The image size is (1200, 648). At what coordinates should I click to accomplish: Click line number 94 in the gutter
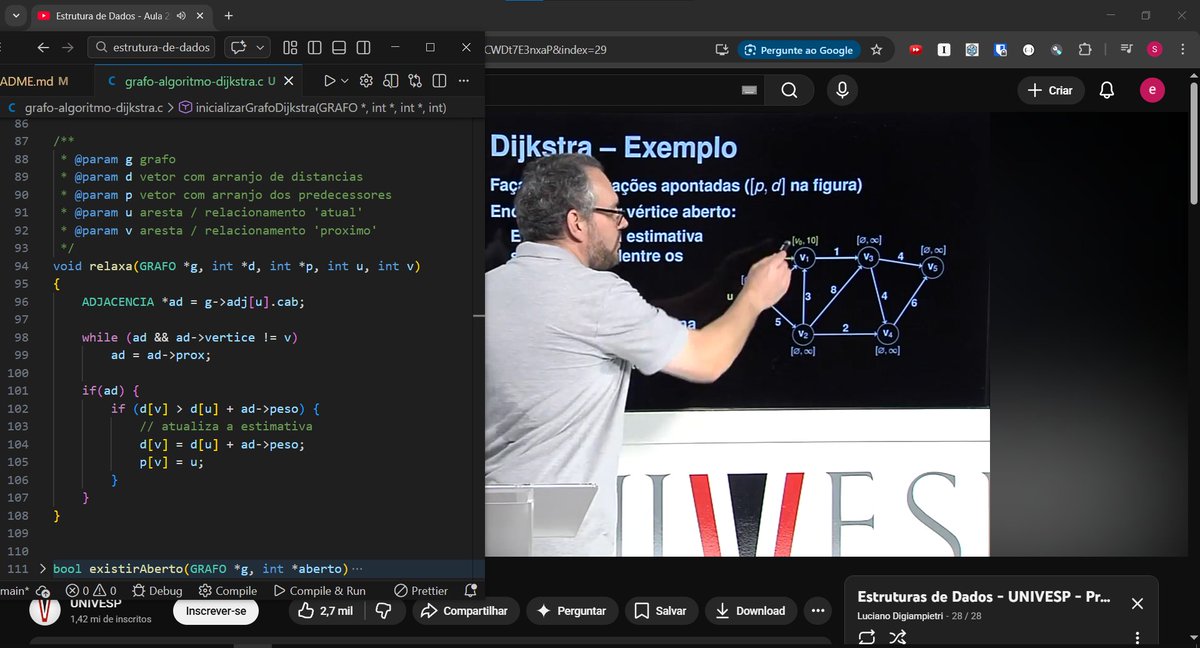[21, 266]
